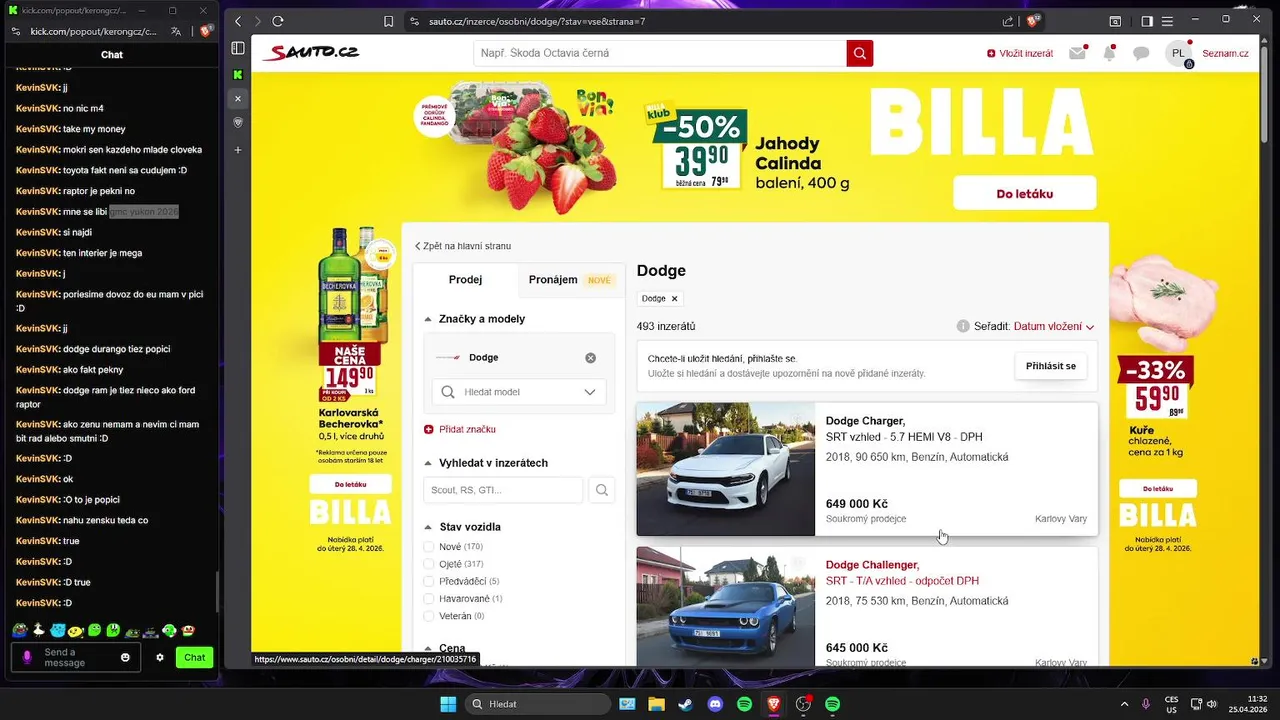Check the Nové vehicle condition box
Screen dimensions: 1280x720
(429, 547)
